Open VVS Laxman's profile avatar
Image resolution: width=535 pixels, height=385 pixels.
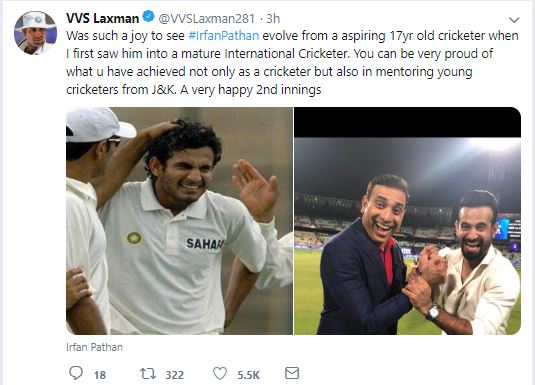(x=35, y=33)
